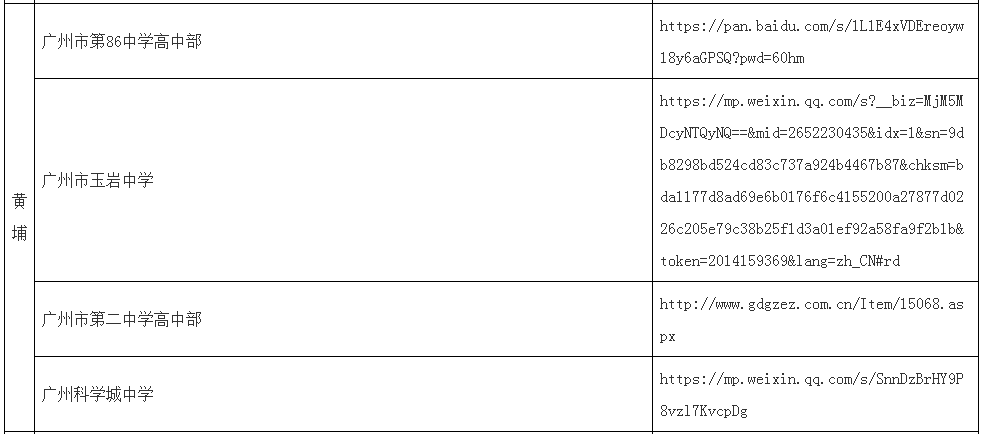Click the 黄 character in district column
The image size is (981, 434).
coord(20,200)
